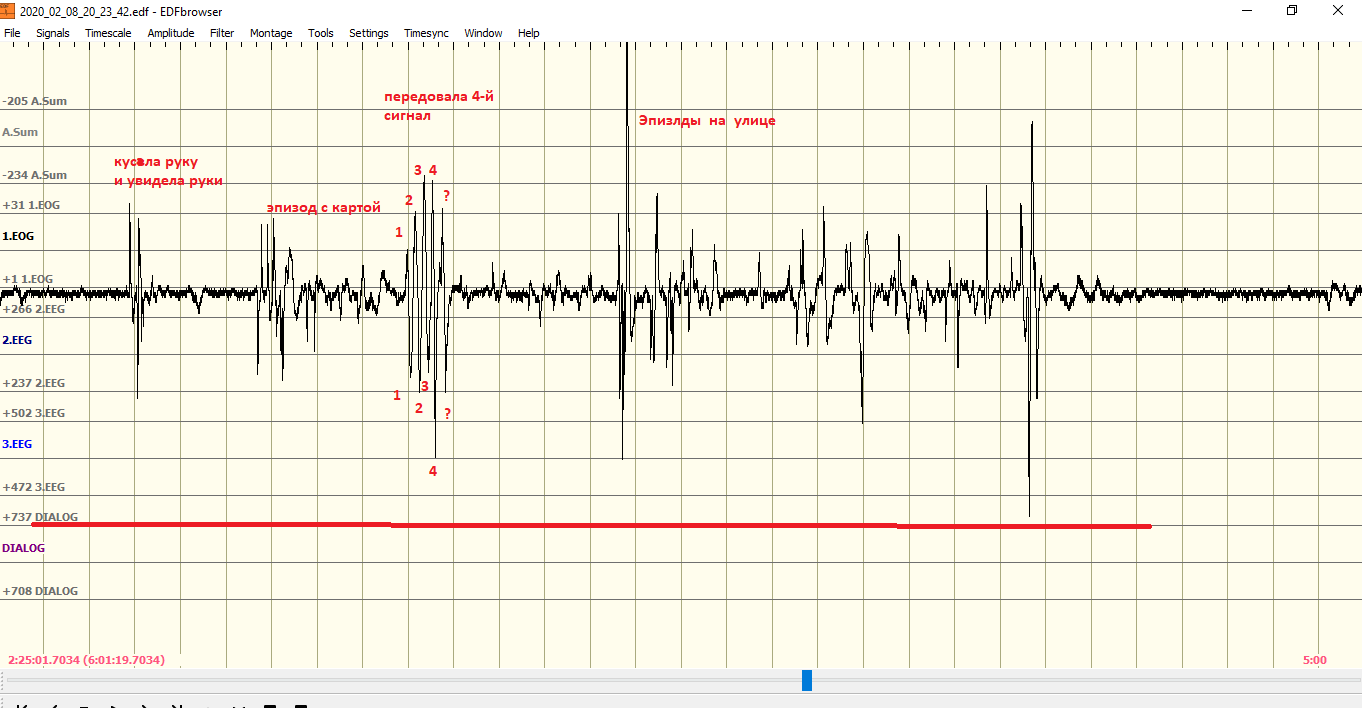The image size is (1362, 708).
Task: Open the Help menu
Action: 529,33
